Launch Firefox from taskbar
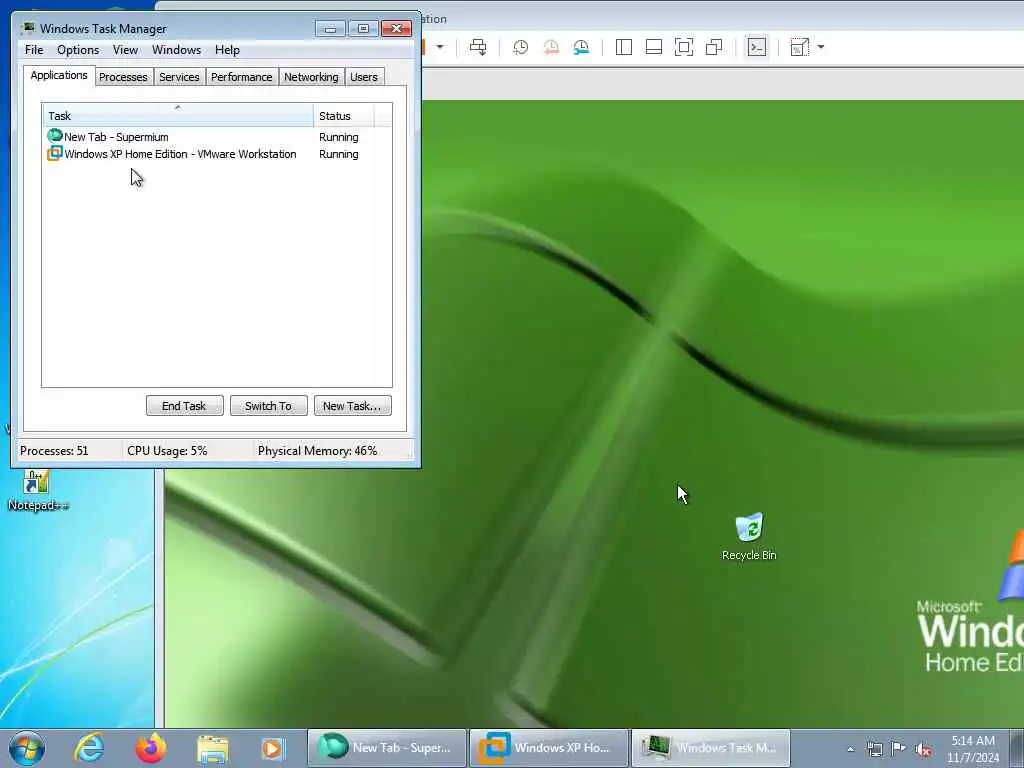Image resolution: width=1024 pixels, height=768 pixels. 150,748
